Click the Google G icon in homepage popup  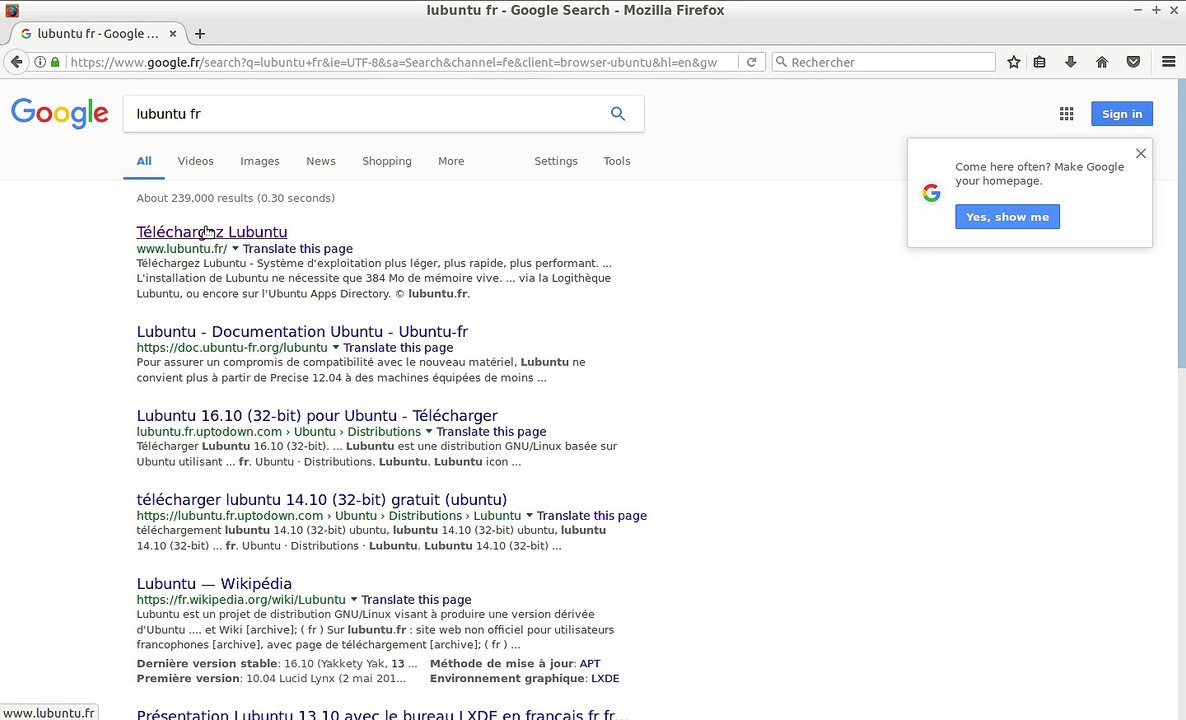[931, 193]
